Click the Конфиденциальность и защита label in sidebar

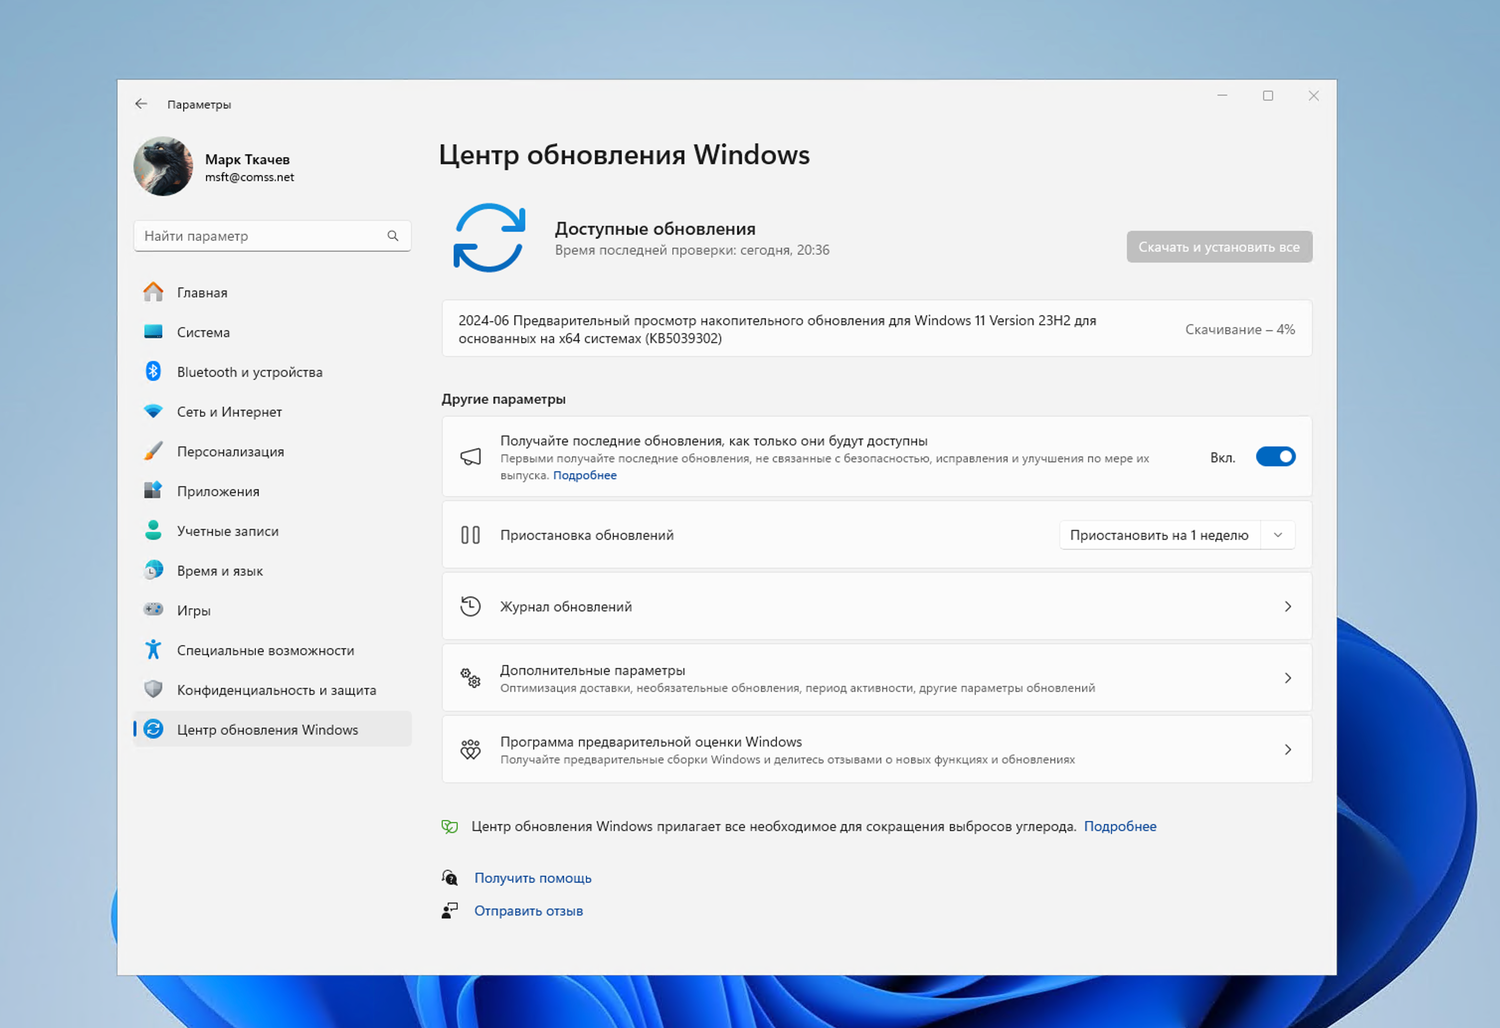[x=277, y=690]
